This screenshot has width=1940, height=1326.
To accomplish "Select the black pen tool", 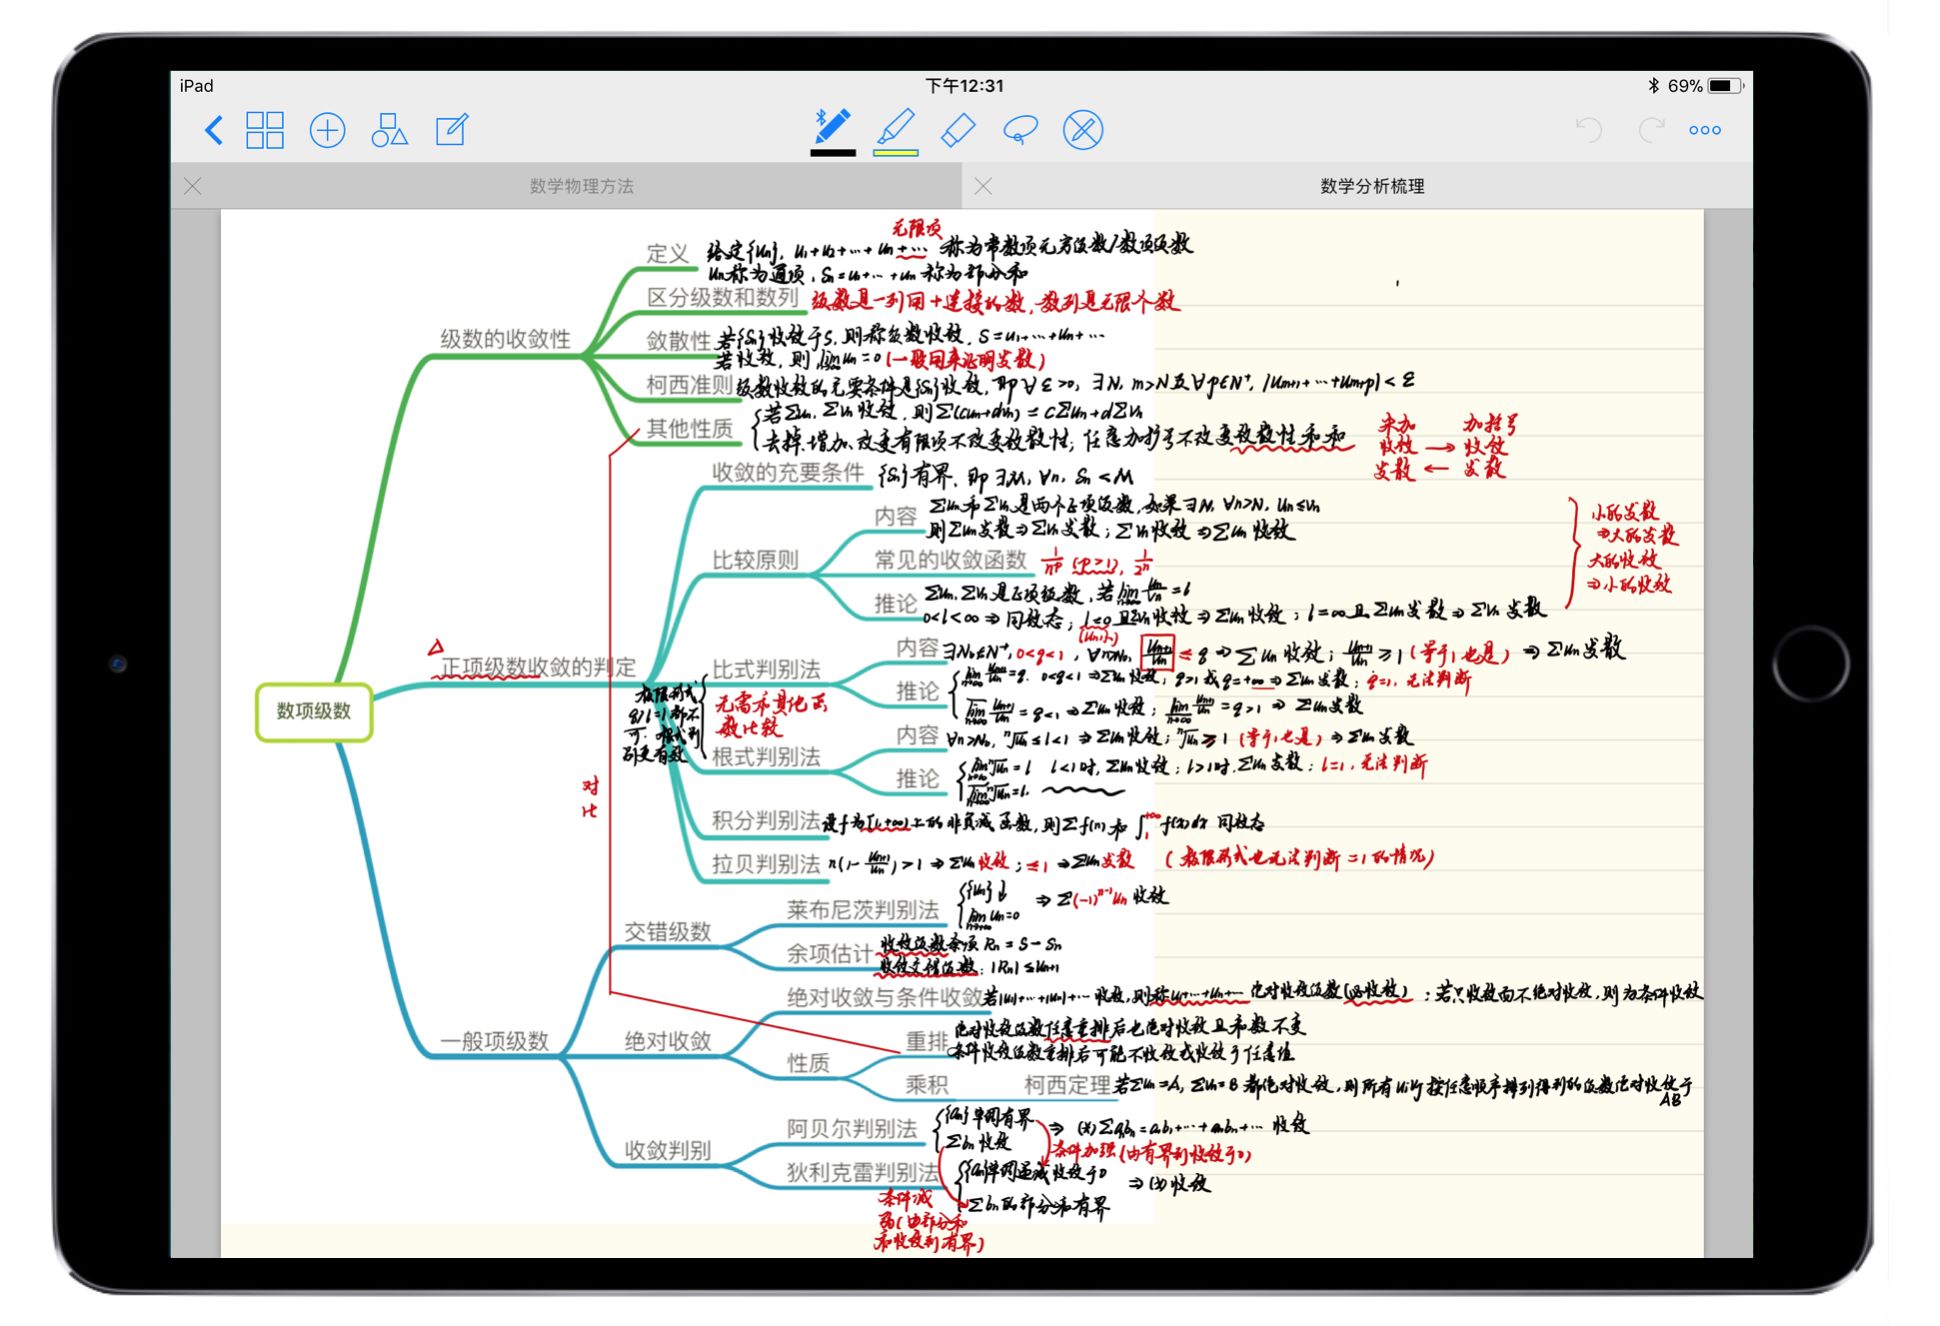I will click(x=832, y=128).
